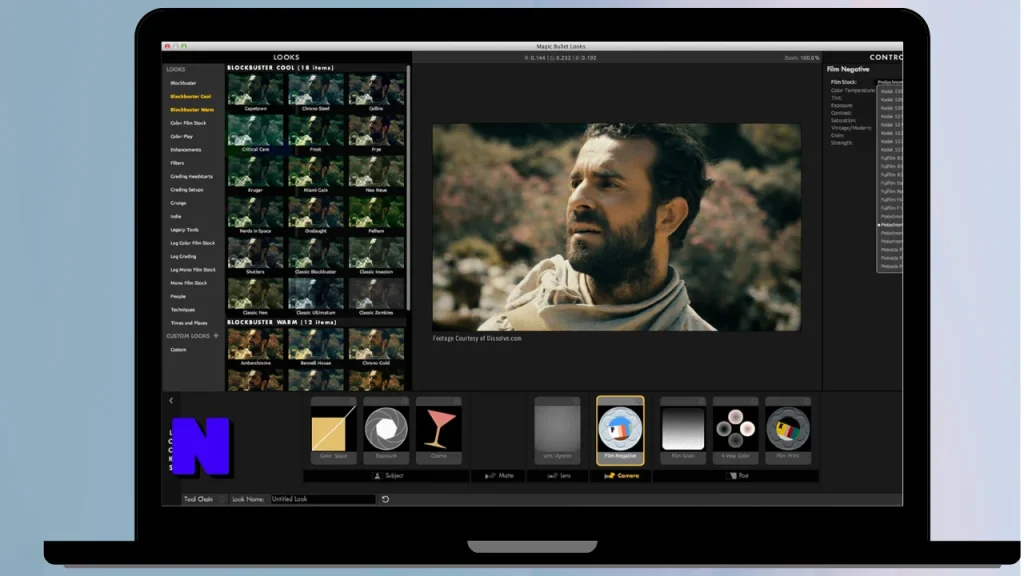
Task: Toggle the Tool Chain power button
Action: pos(221,499)
